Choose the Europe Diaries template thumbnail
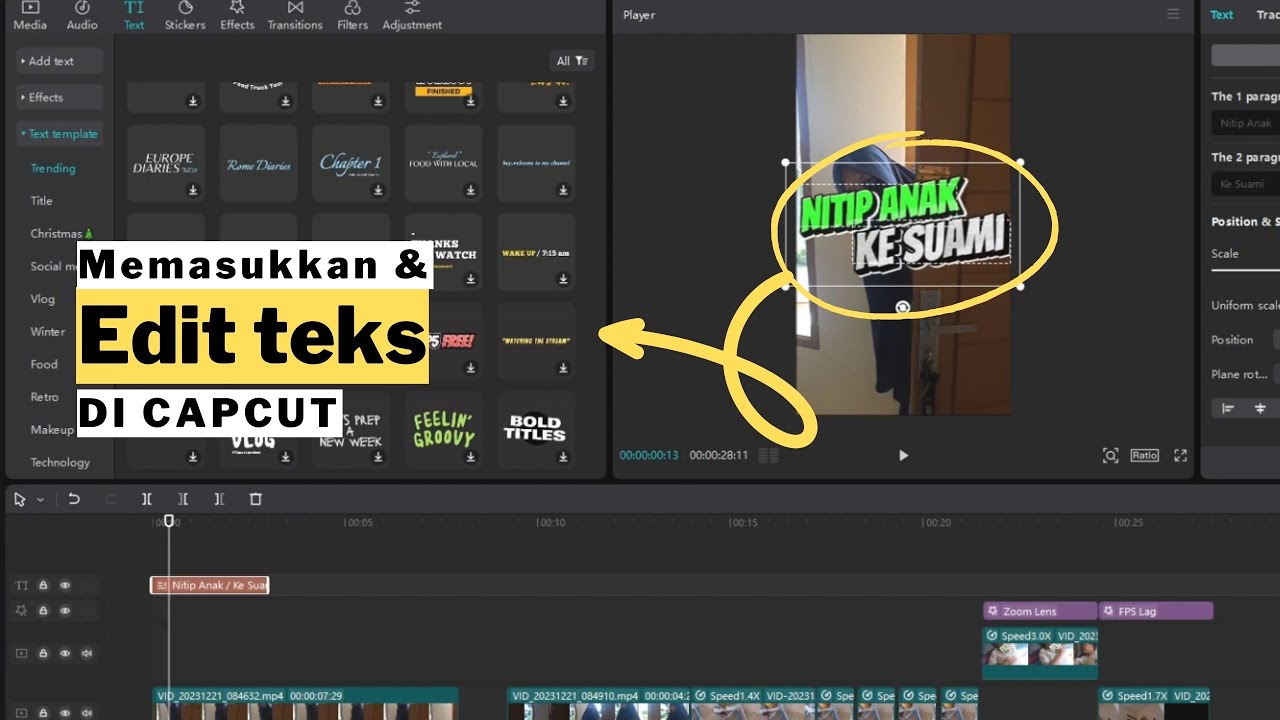This screenshot has height=720, width=1280. pyautogui.click(x=165, y=163)
